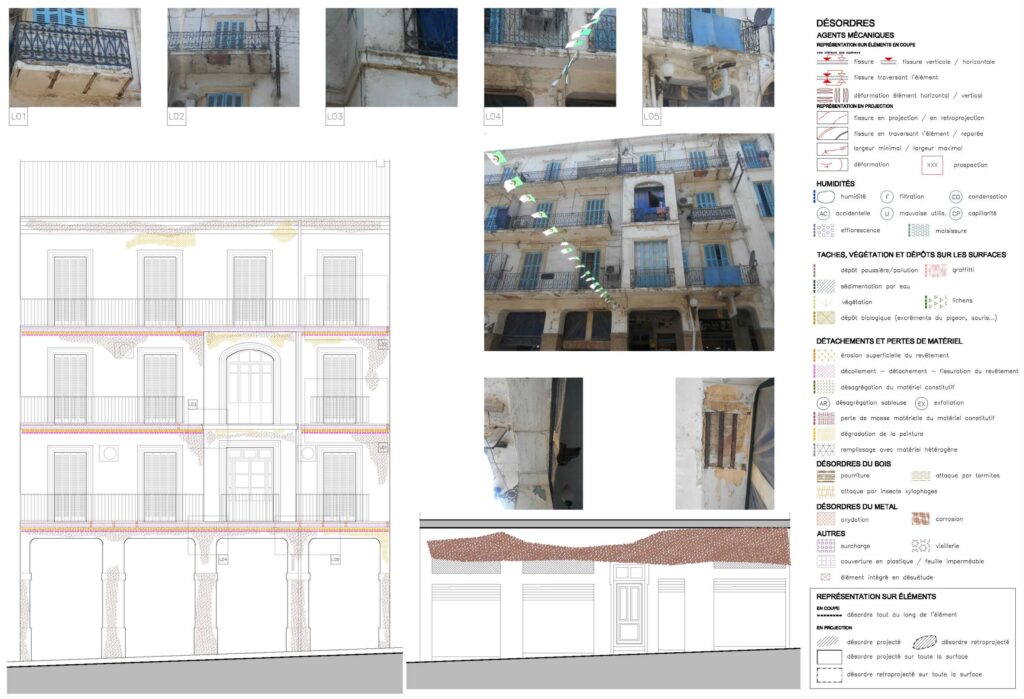Click the red XXX prospection box
1024x699 pixels.
(x=932, y=164)
